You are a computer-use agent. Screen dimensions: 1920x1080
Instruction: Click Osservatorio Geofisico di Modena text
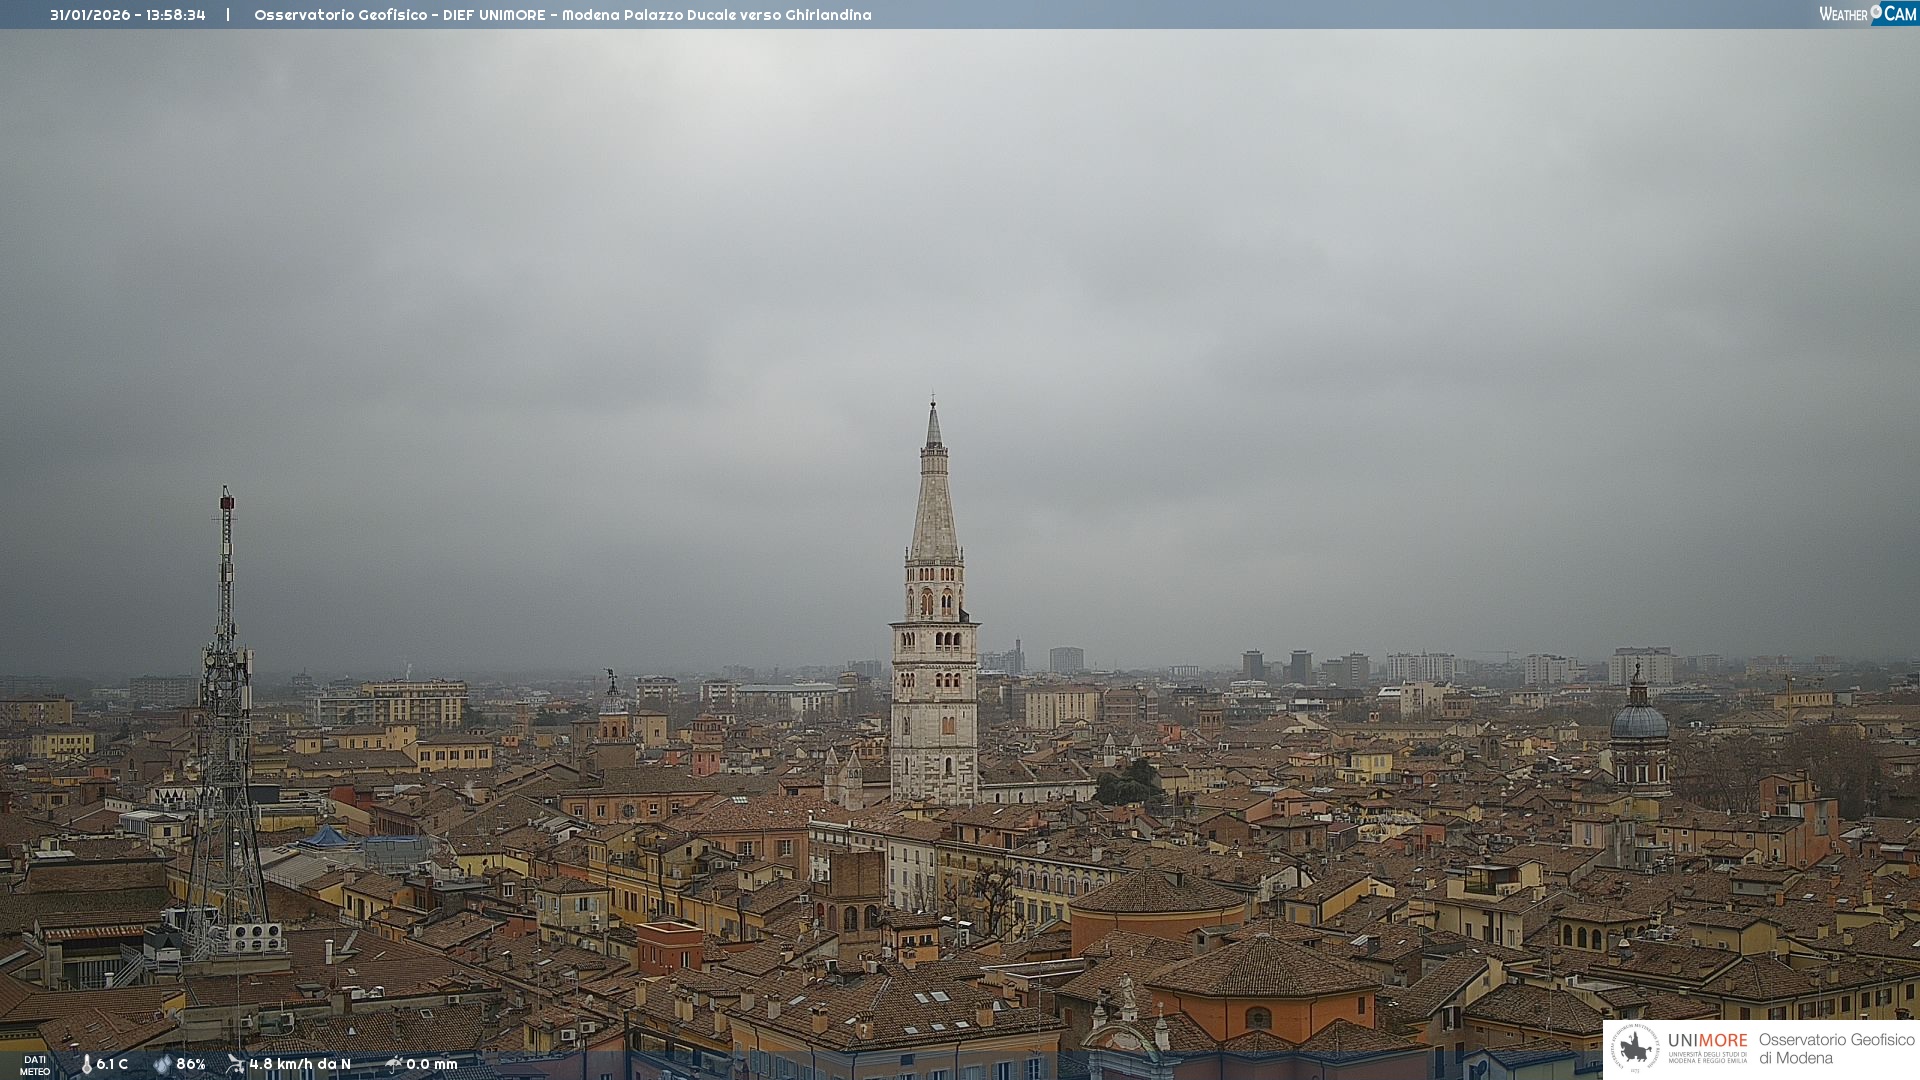(1836, 1048)
